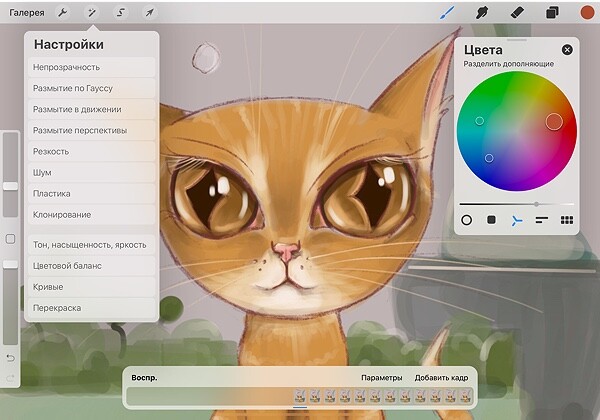Open Цветовой баланс
Screen dimensions: 600x420
(91, 266)
